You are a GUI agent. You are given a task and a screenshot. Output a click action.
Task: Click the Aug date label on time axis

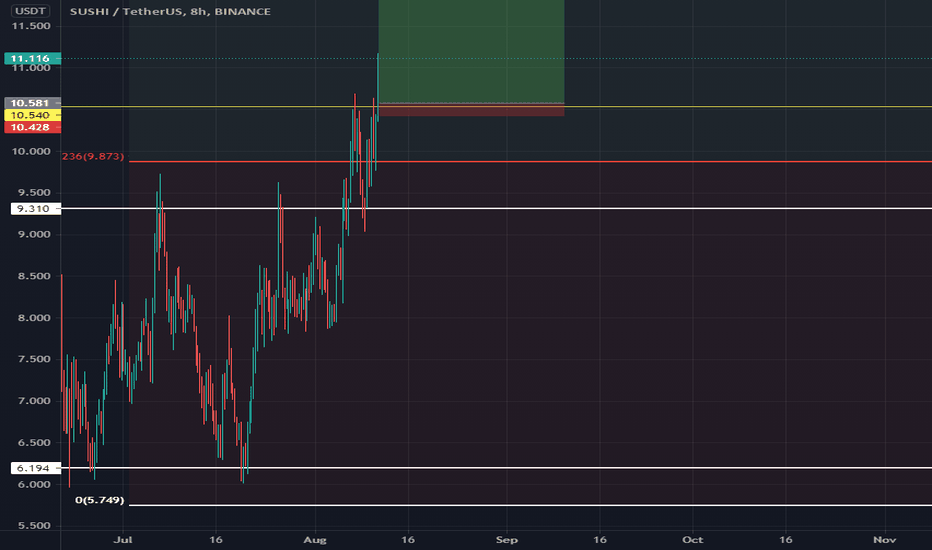[x=314, y=540]
